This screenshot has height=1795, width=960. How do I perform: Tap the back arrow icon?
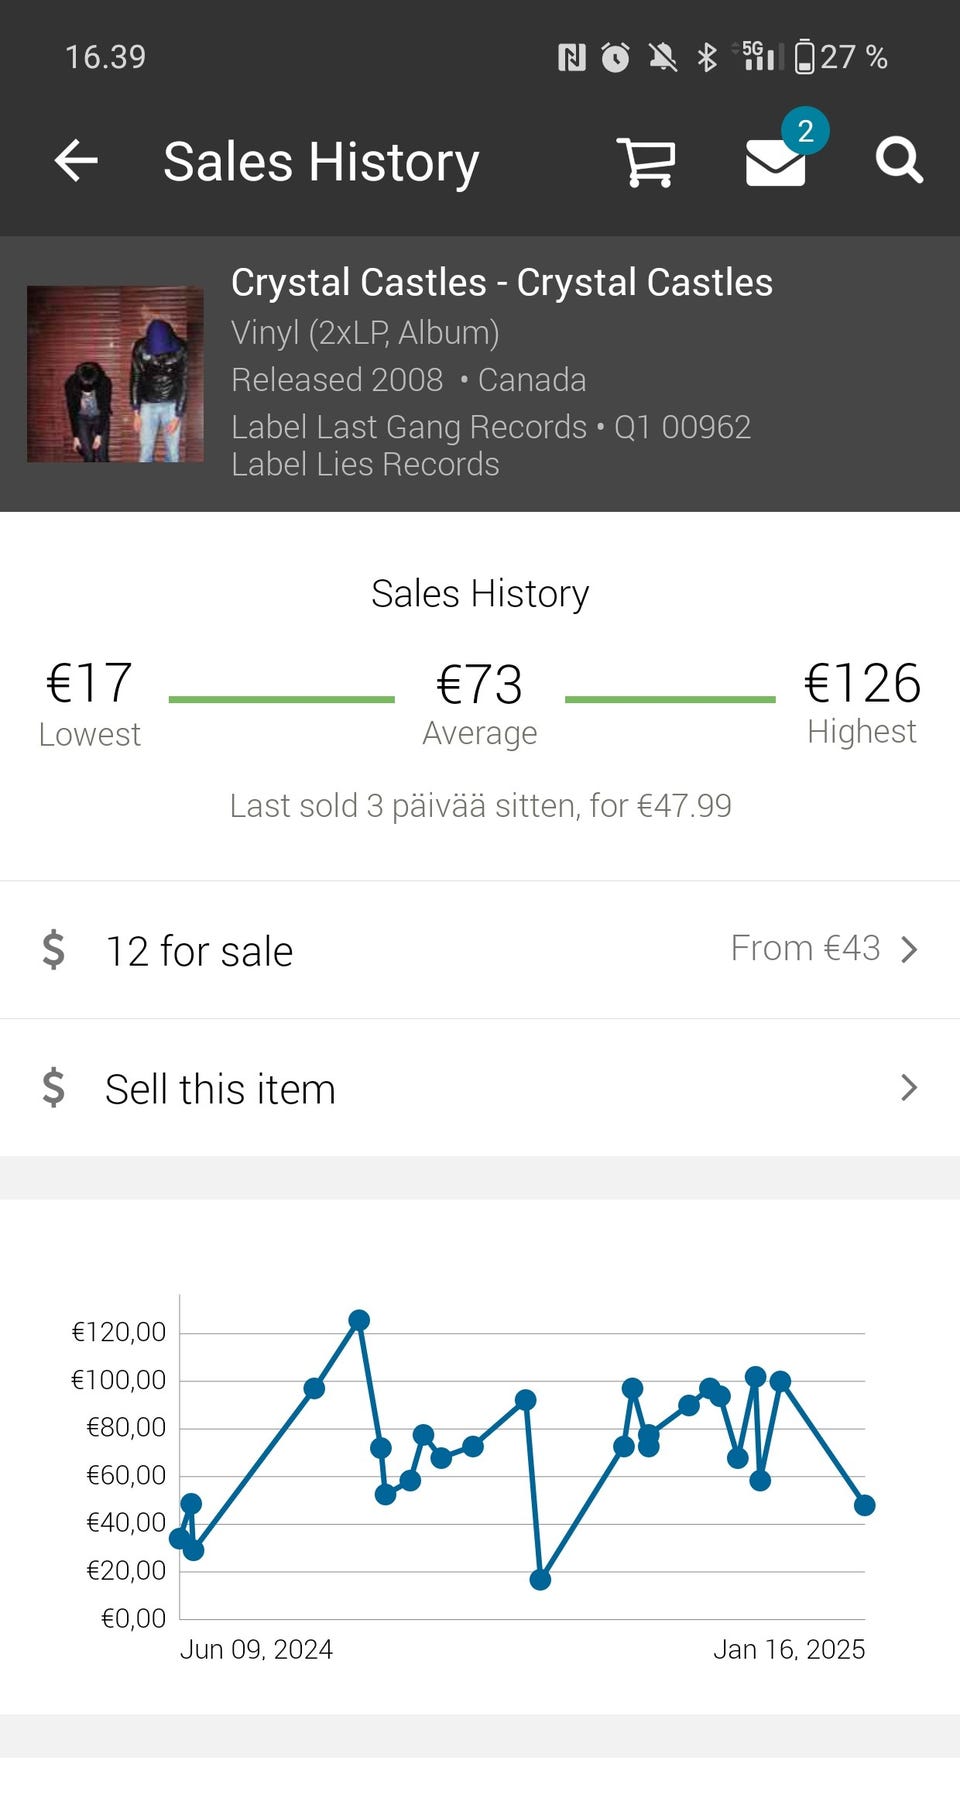coord(76,161)
